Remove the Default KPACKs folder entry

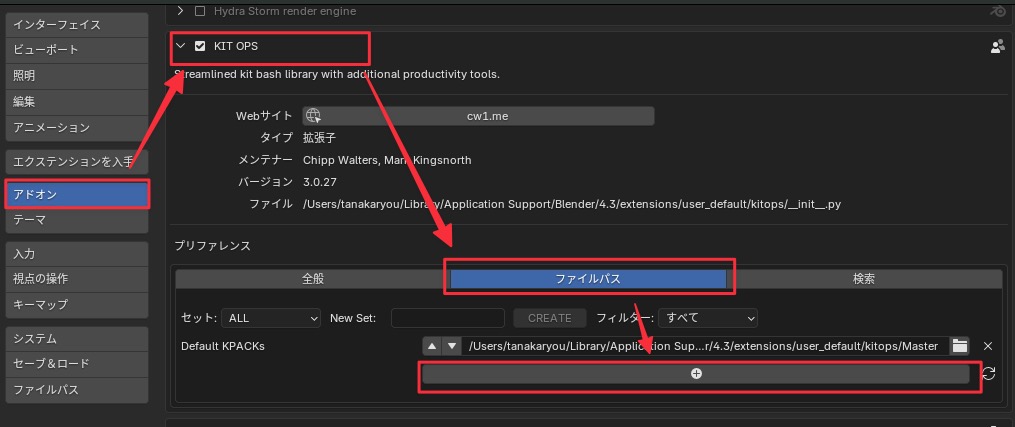(x=988, y=346)
